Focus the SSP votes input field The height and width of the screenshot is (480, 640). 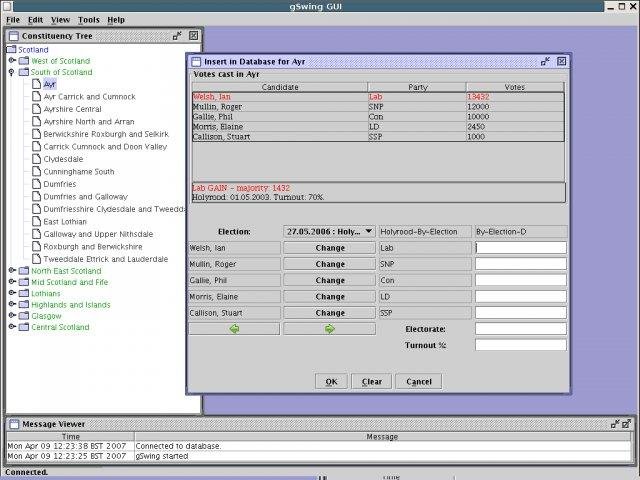tap(521, 313)
